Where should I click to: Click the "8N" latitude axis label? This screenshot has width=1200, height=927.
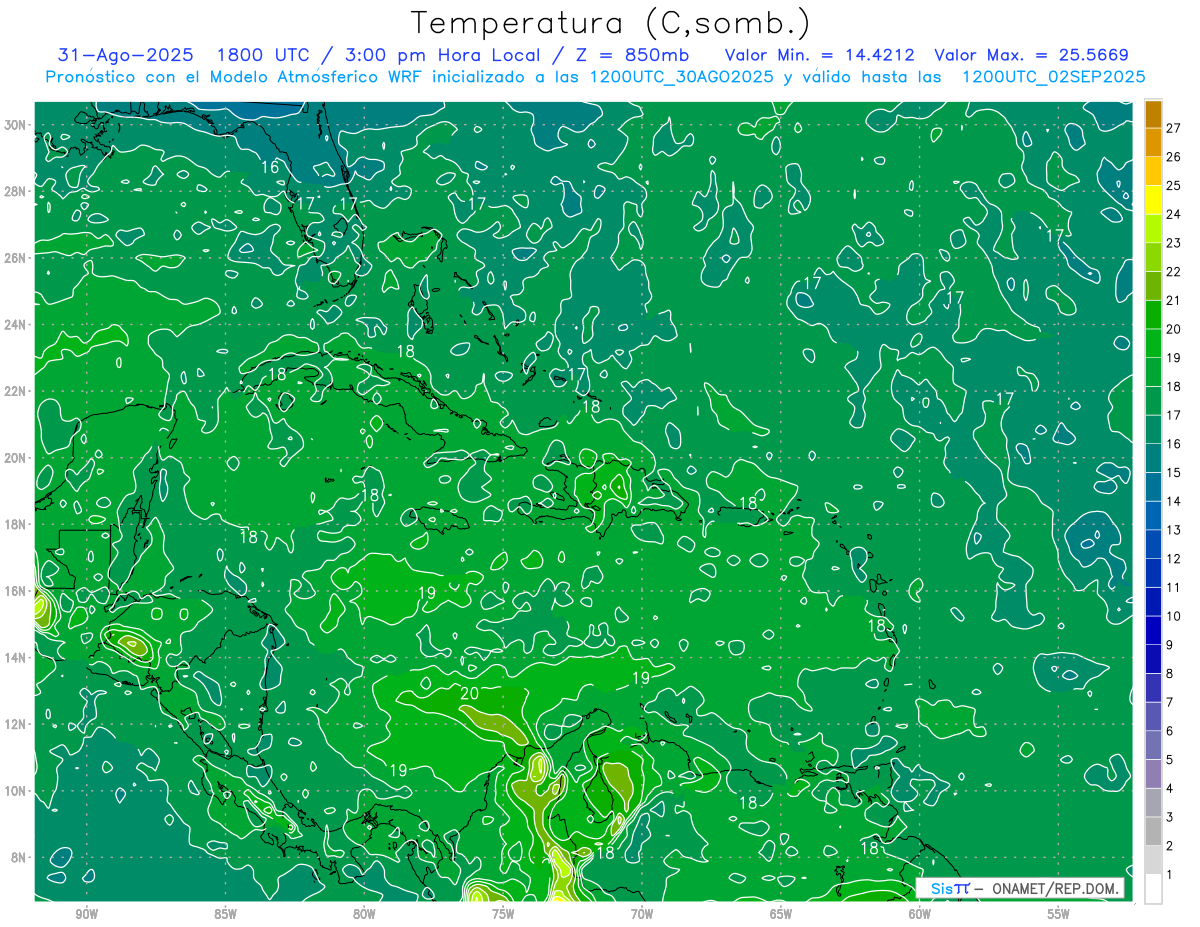click(20, 858)
